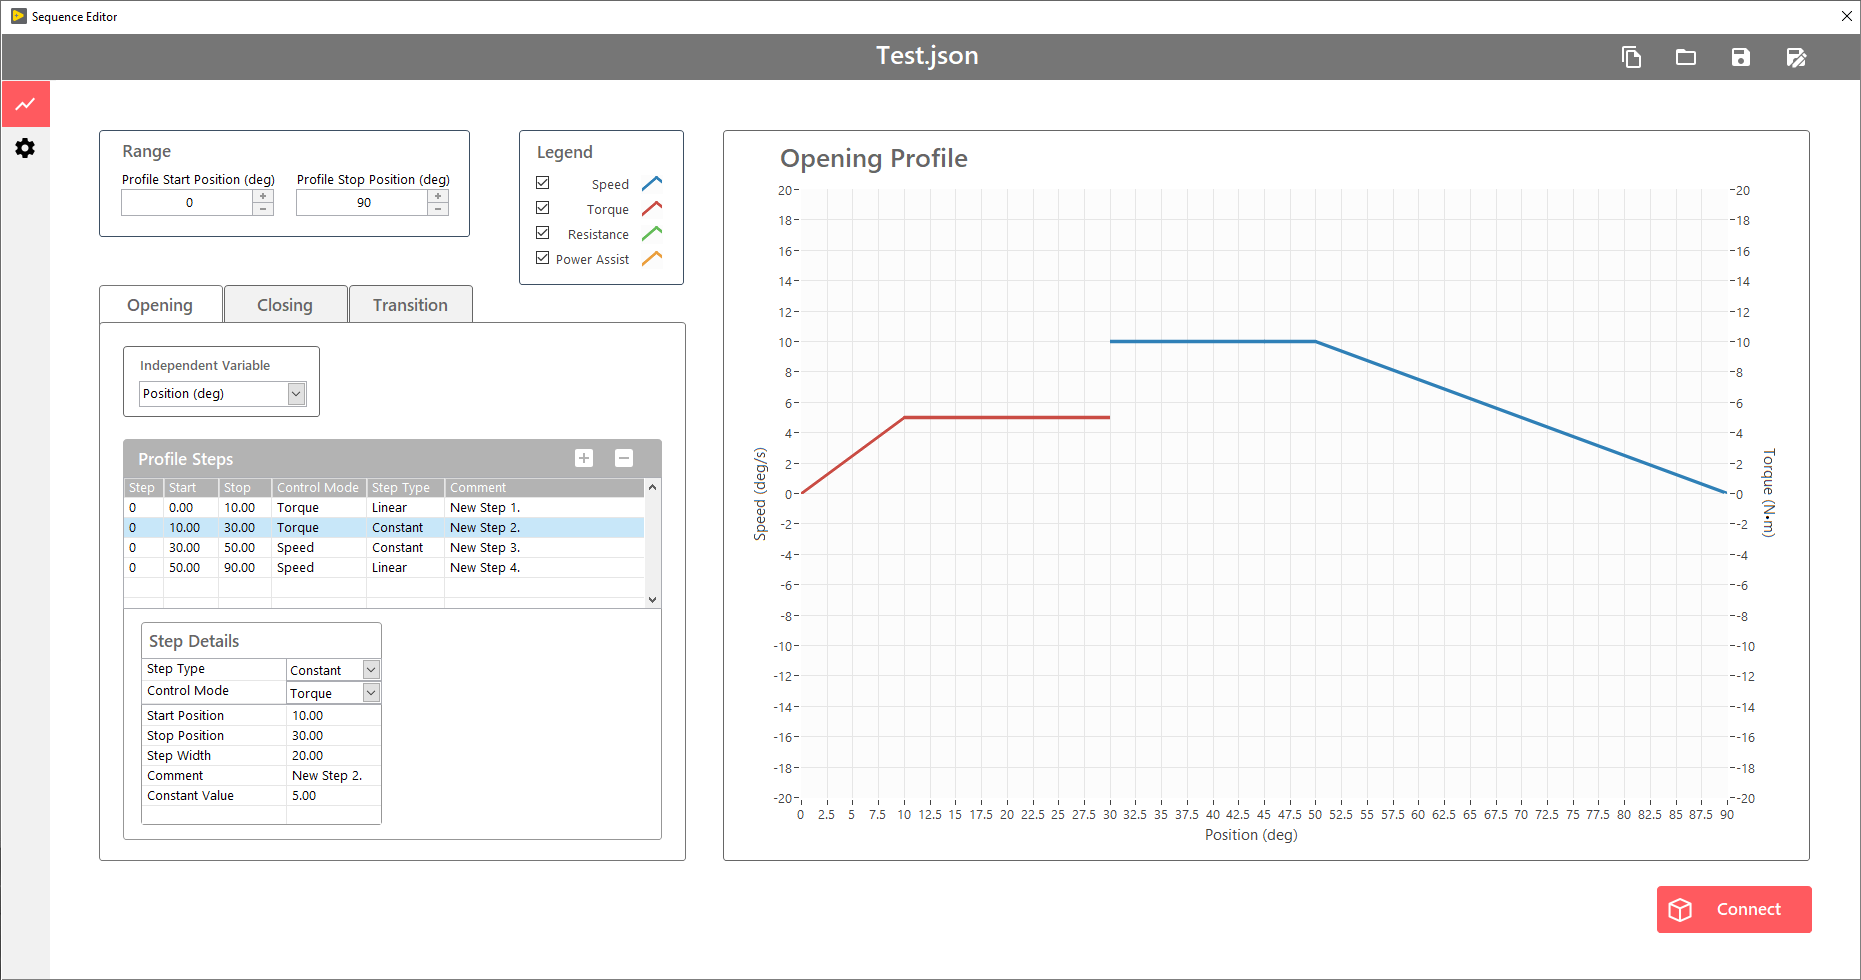Open the Control Mode dropdown in Step Details
Image resolution: width=1861 pixels, height=980 pixels.
(x=371, y=693)
